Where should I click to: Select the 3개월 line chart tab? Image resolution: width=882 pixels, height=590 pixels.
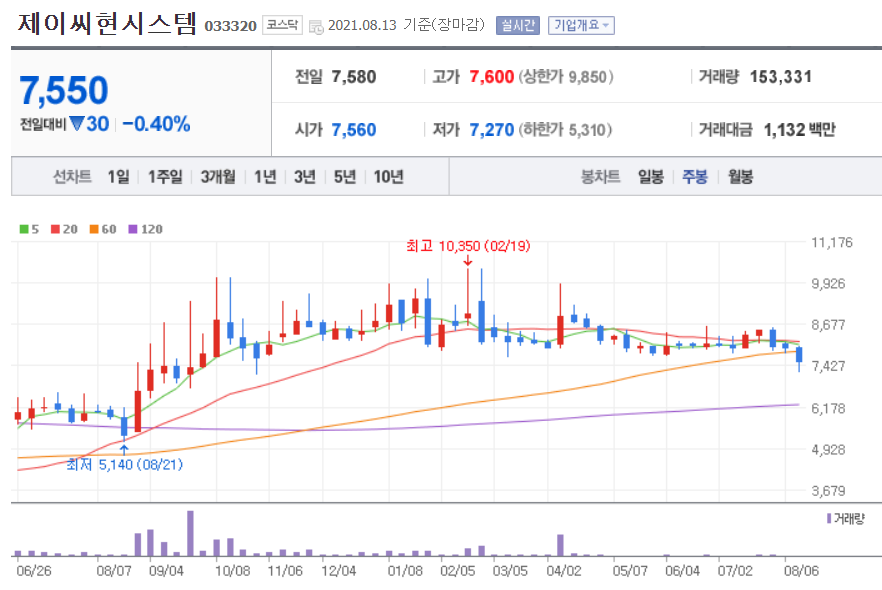point(218,177)
